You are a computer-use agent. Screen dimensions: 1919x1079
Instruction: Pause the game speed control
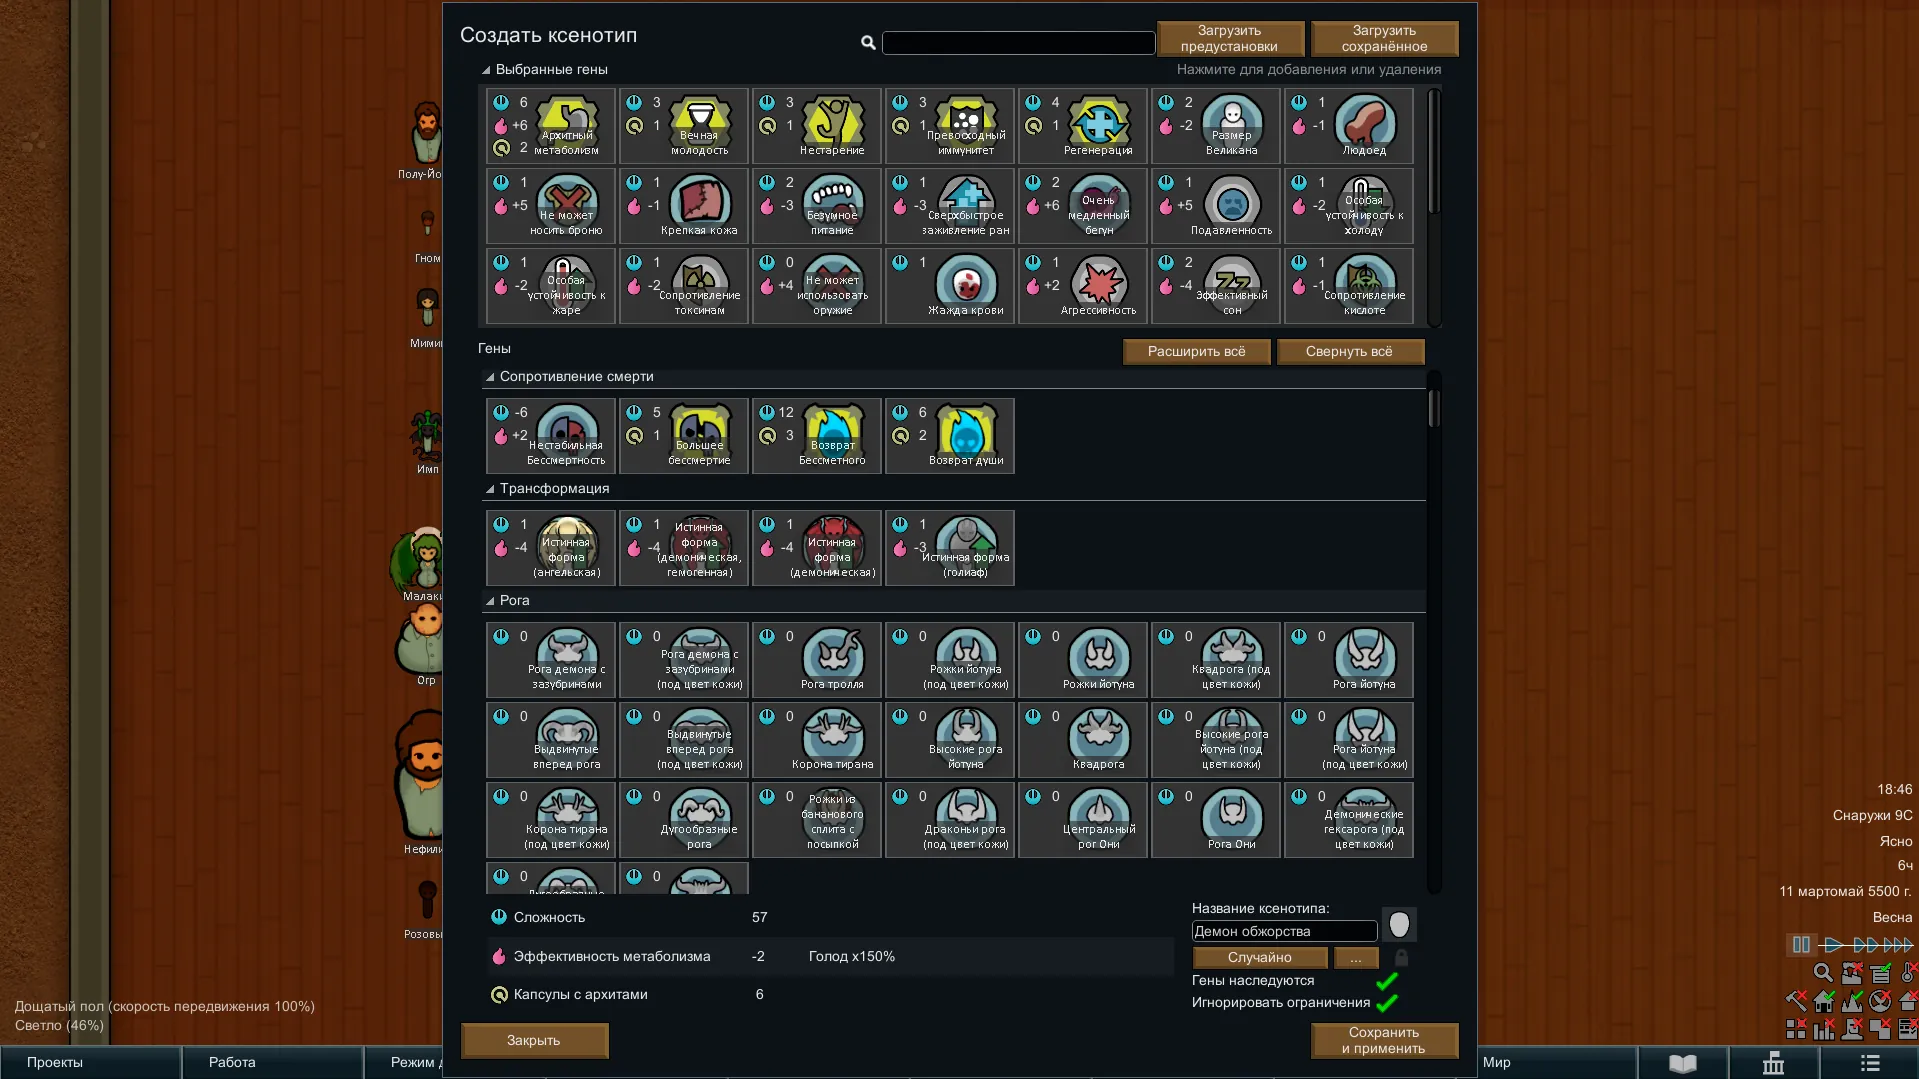1801,945
